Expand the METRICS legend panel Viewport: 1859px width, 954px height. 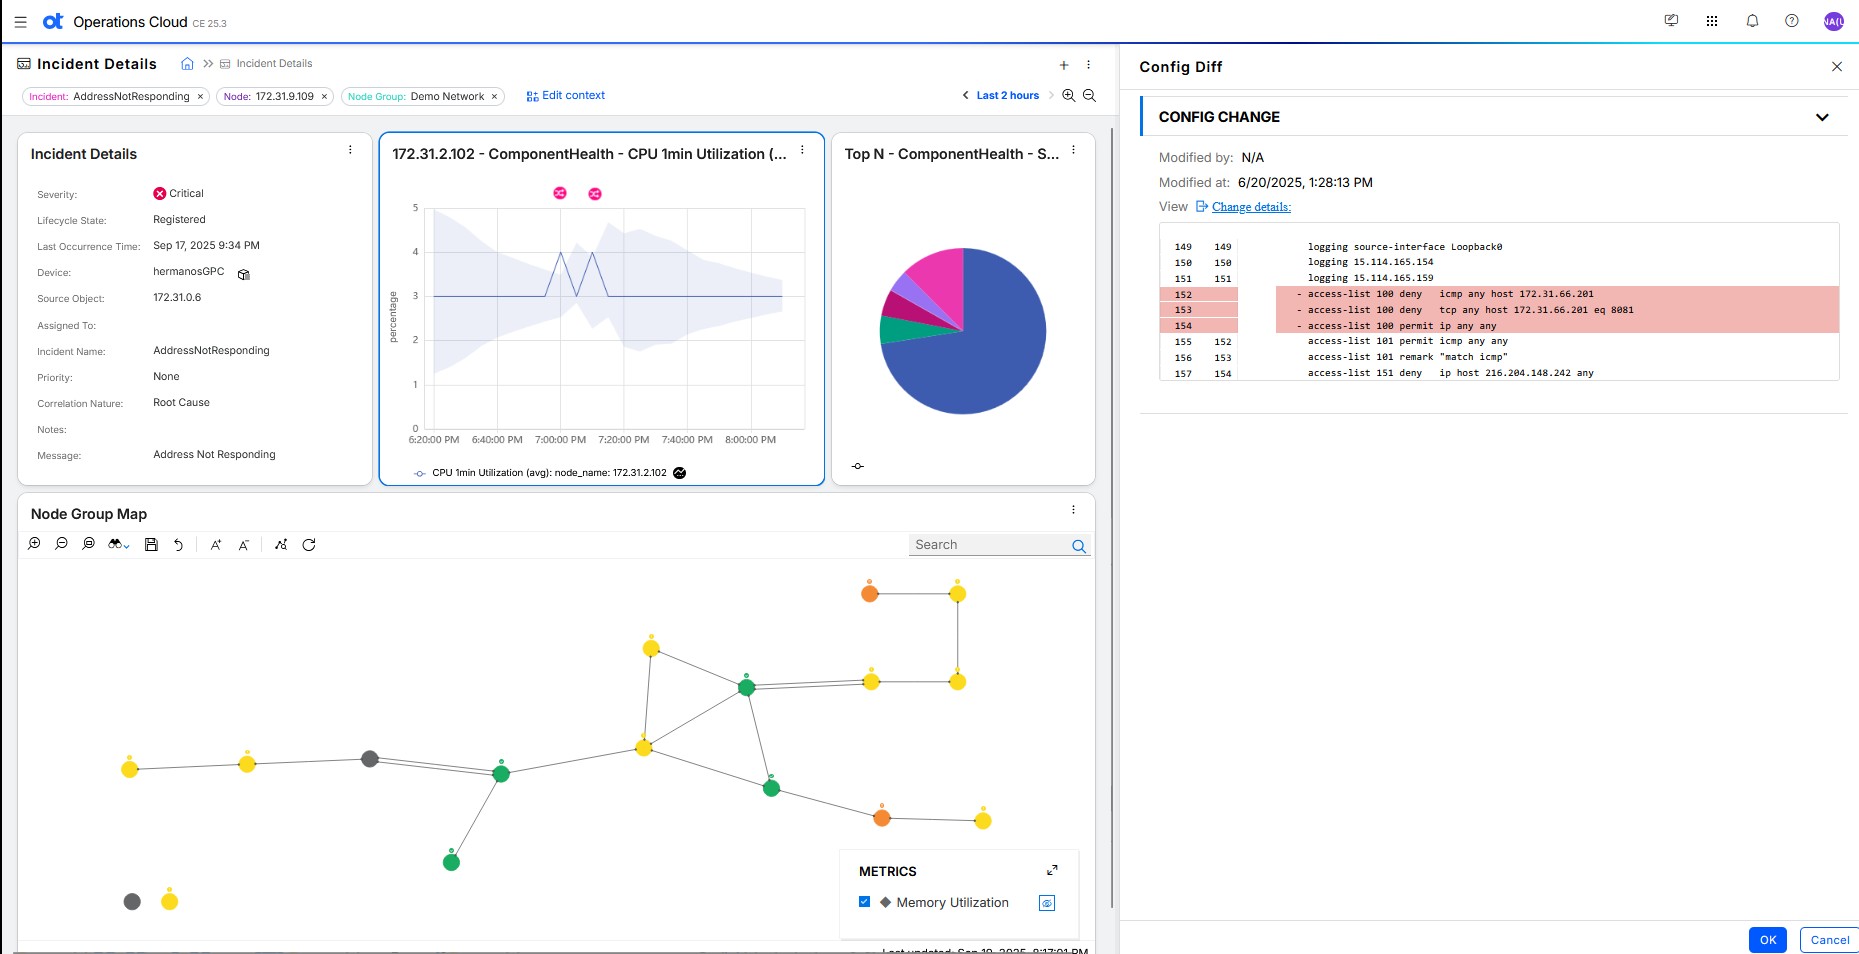point(1052,871)
